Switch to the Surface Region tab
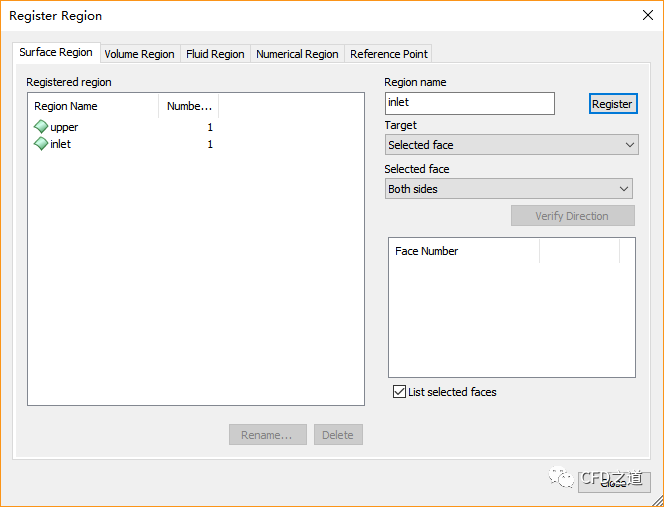This screenshot has width=664, height=507. pos(56,53)
